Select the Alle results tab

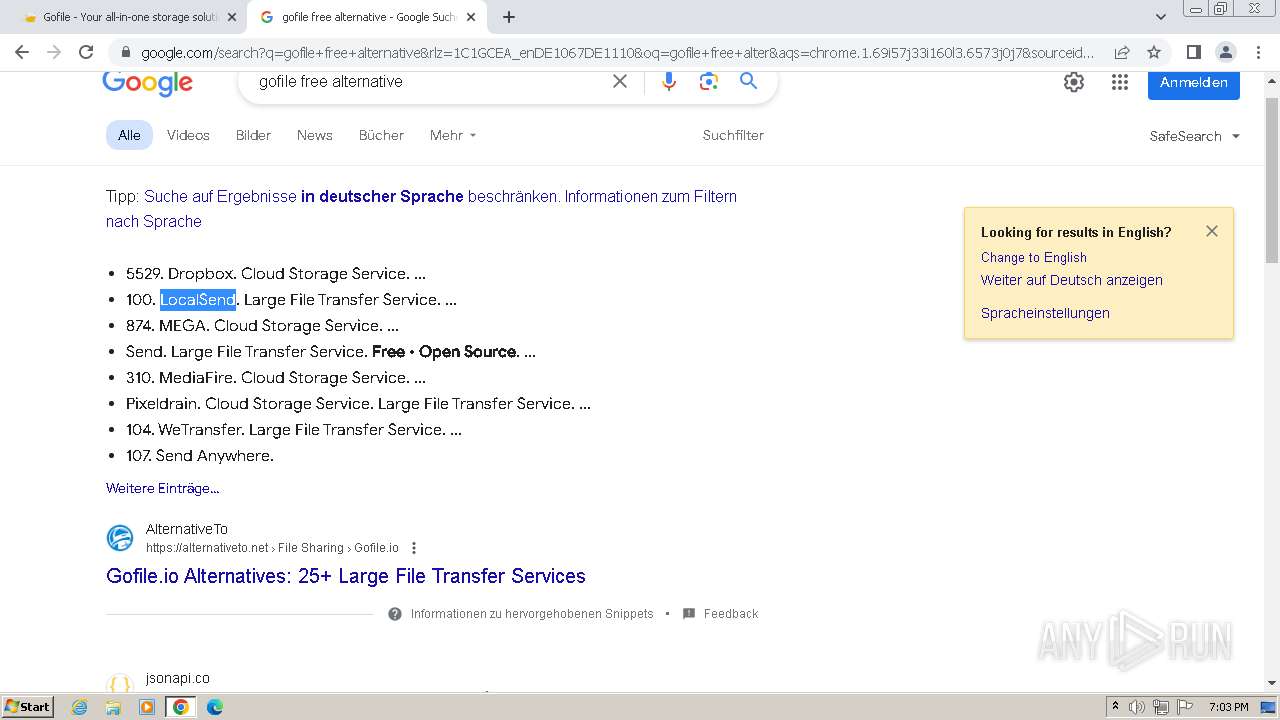click(129, 135)
